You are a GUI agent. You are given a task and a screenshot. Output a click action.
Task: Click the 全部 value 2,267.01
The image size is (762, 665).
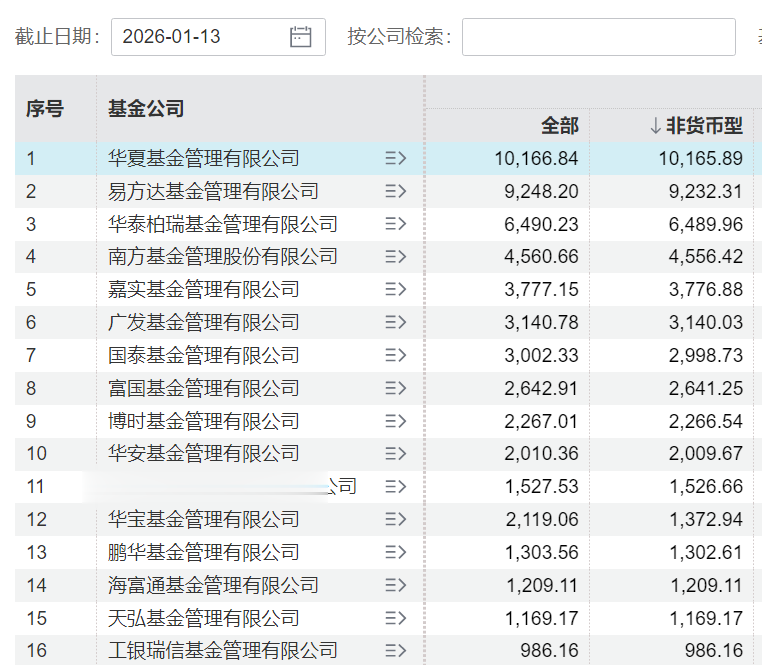[x=541, y=421]
